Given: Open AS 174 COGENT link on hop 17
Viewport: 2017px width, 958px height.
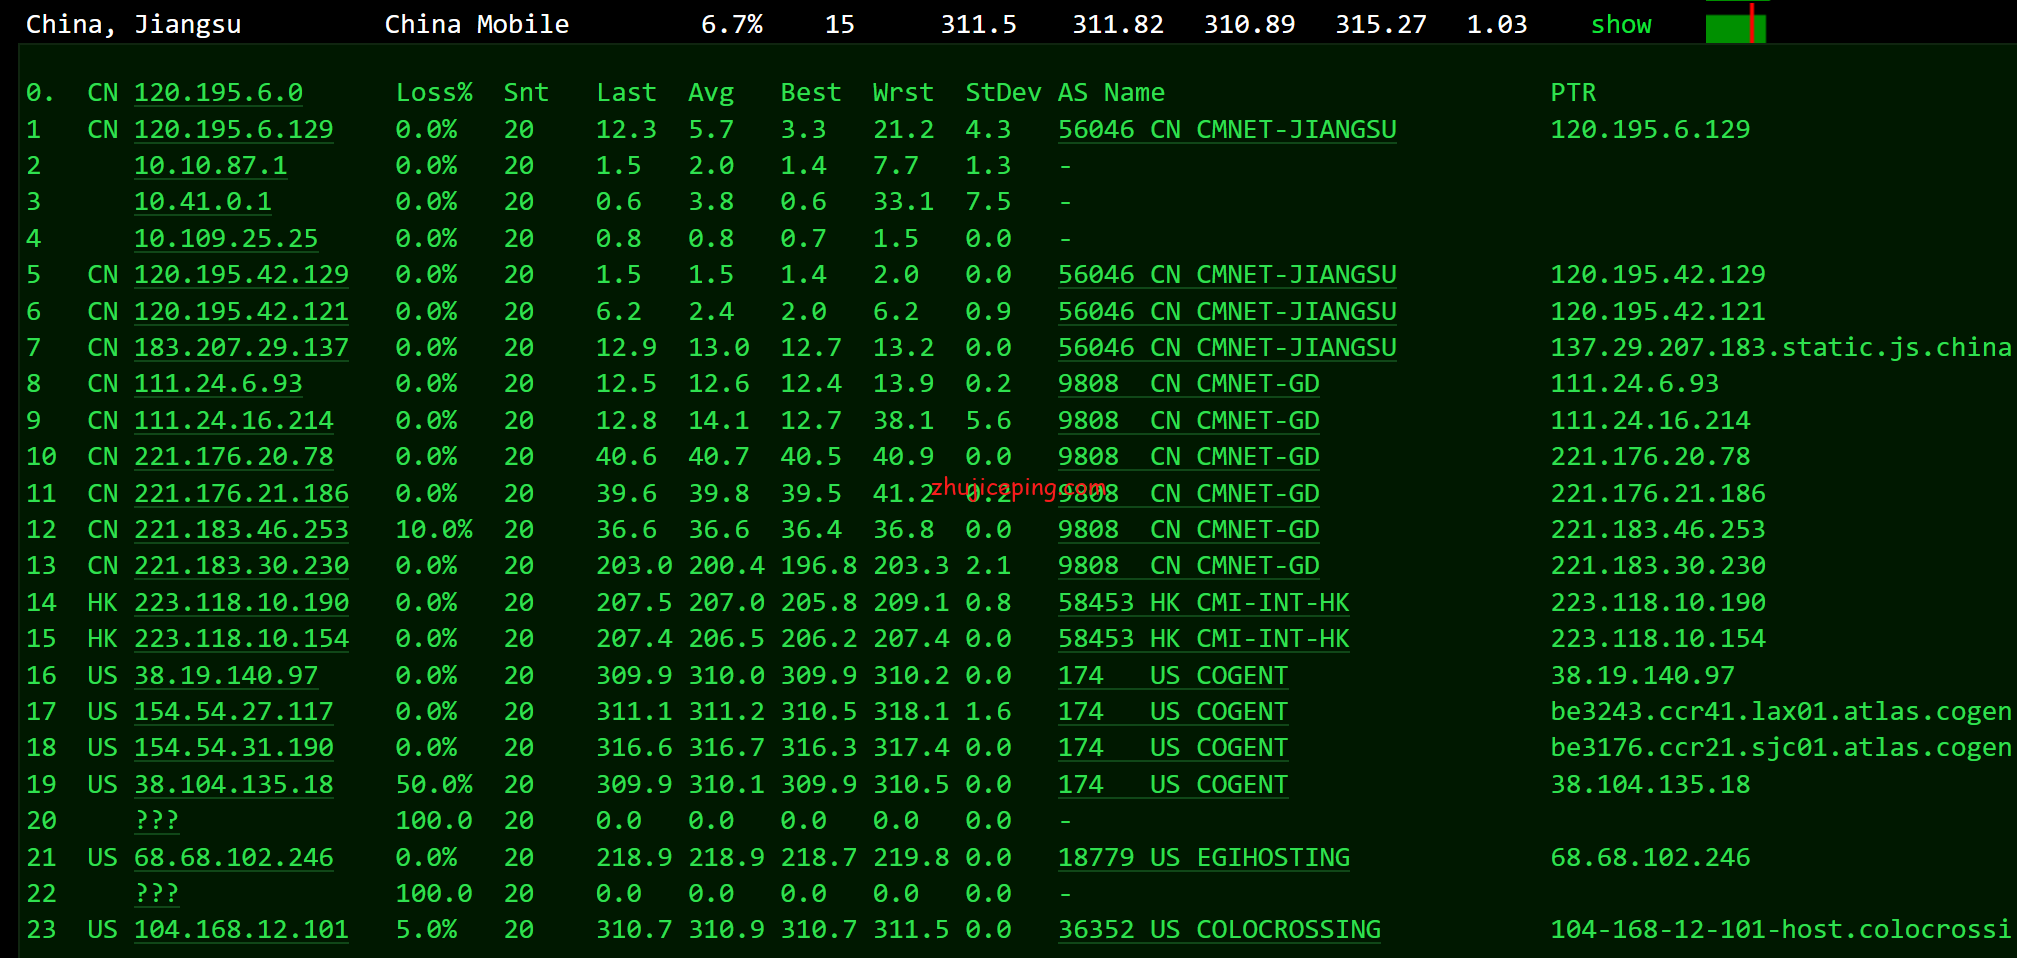Looking at the screenshot, I should [1173, 712].
